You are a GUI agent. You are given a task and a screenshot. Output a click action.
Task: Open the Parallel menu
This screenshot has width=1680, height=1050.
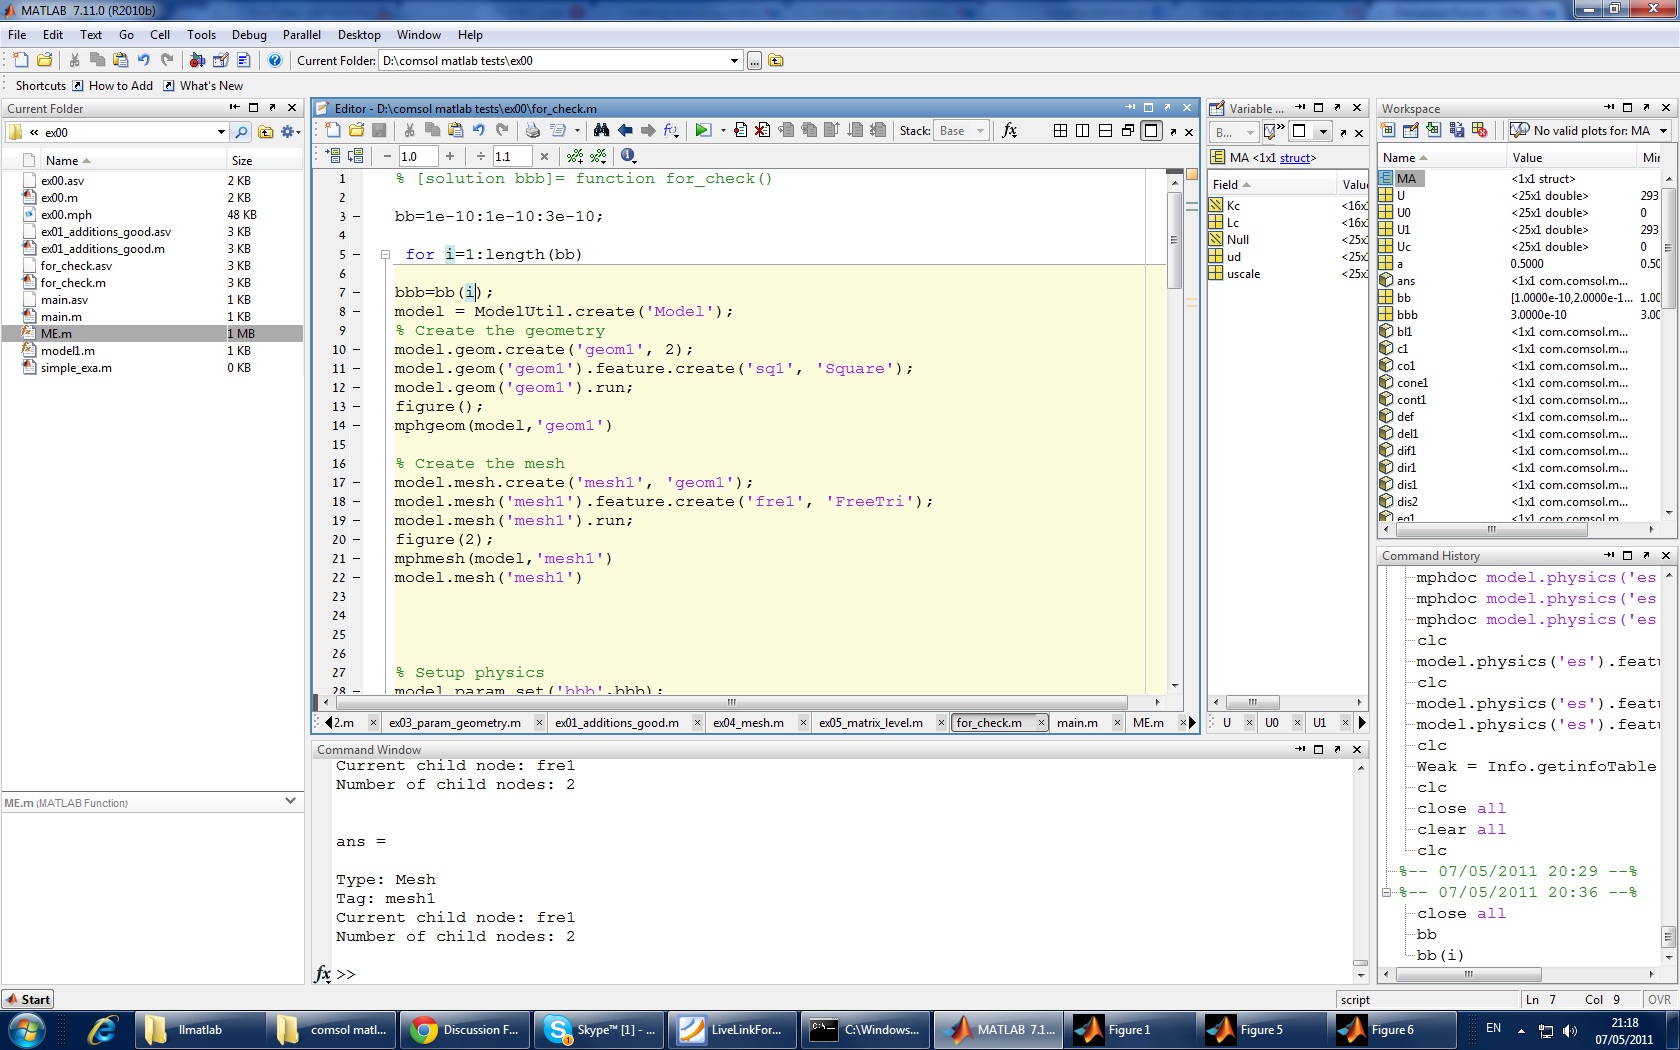click(x=301, y=35)
